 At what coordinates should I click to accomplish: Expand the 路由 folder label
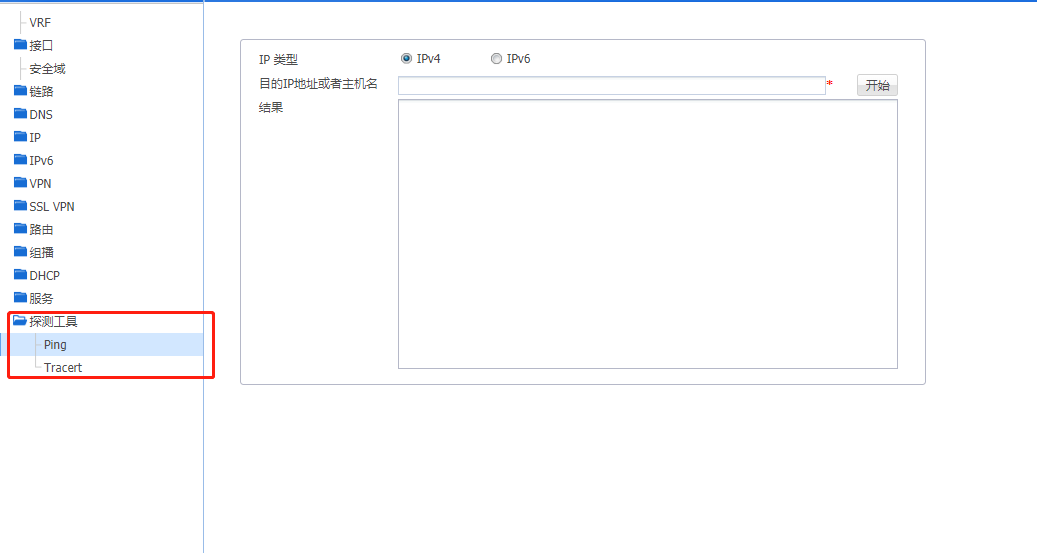click(41, 230)
